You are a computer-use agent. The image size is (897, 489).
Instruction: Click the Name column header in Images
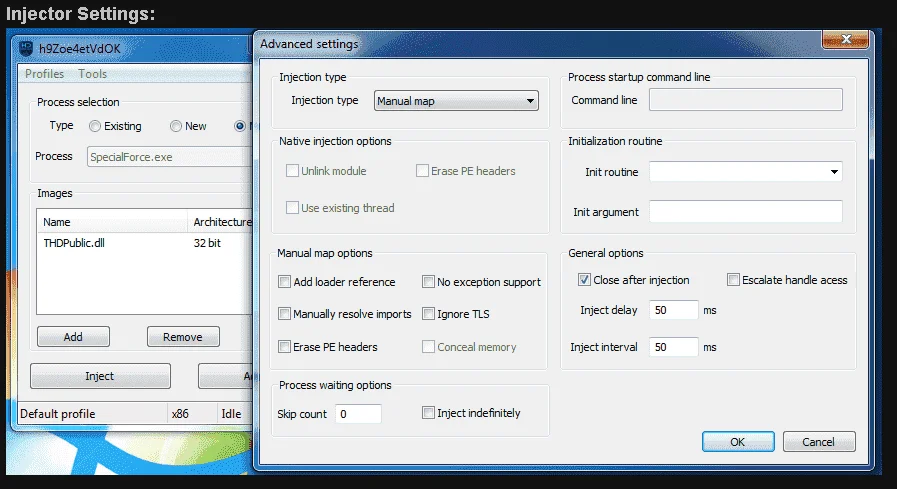tap(112, 222)
